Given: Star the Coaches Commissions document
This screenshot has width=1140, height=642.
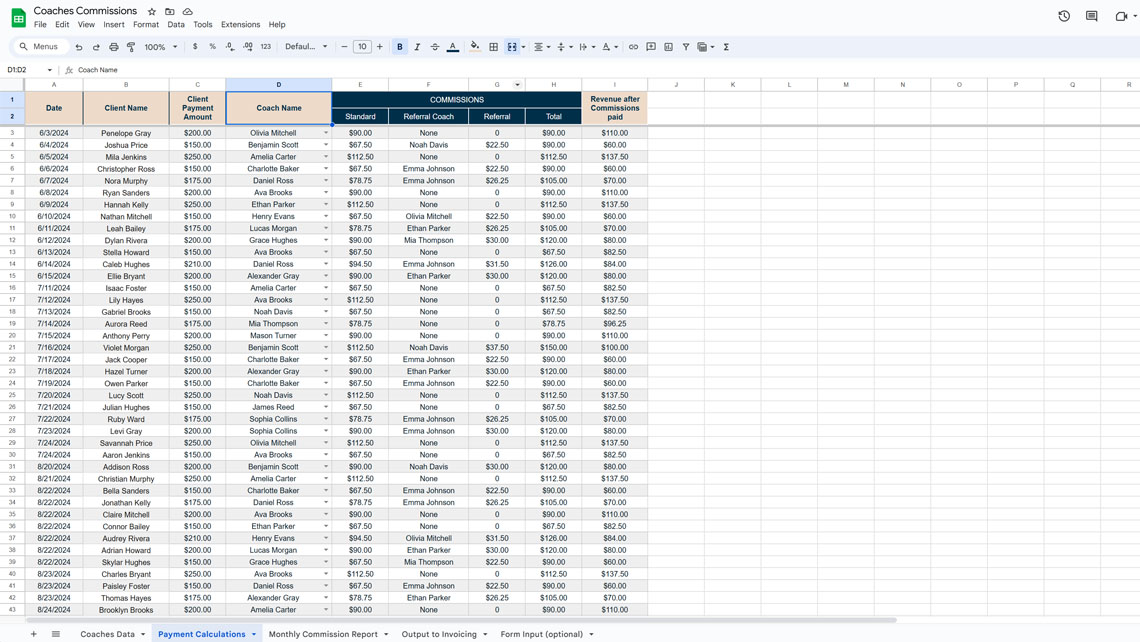Looking at the screenshot, I should click(152, 12).
